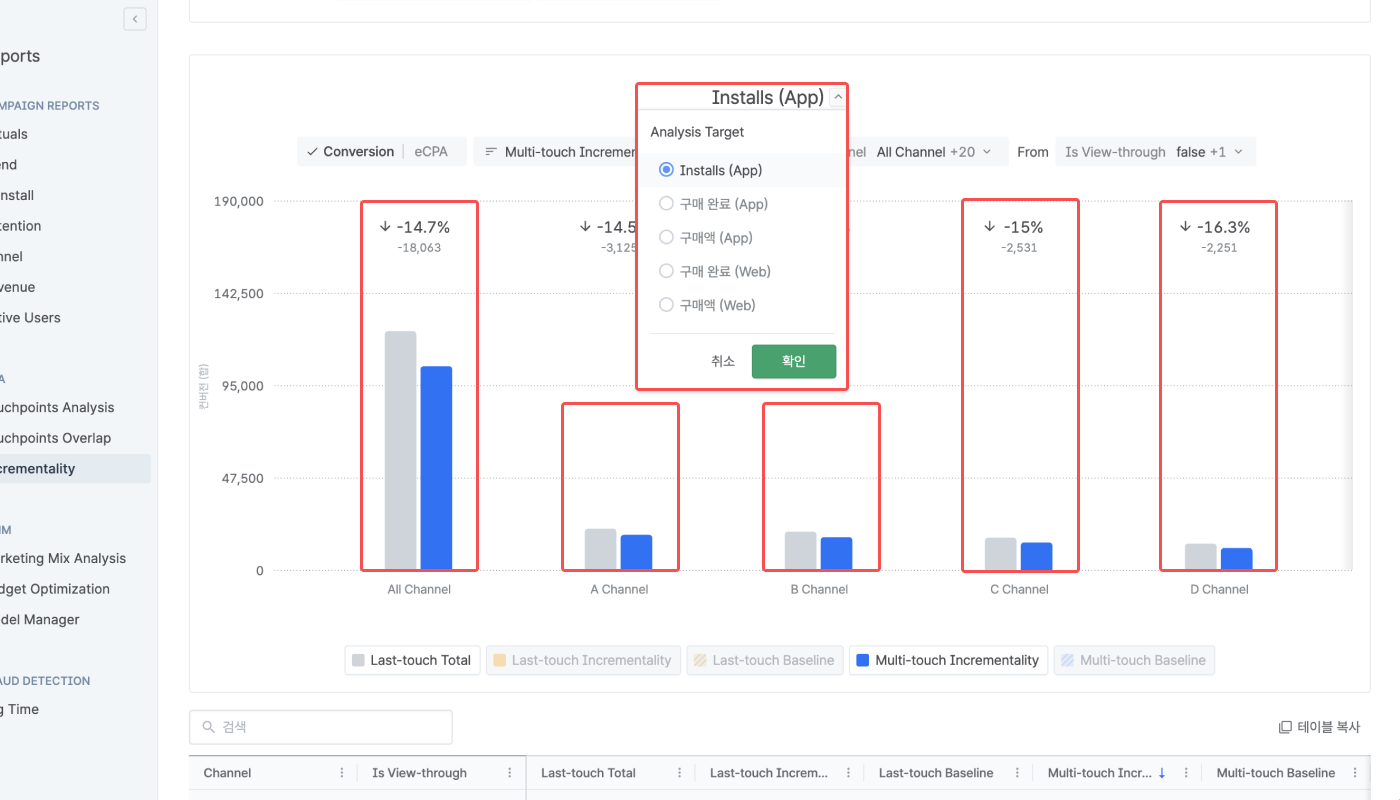Choose the 구매액 (App) radio option

pyautogui.click(x=666, y=238)
